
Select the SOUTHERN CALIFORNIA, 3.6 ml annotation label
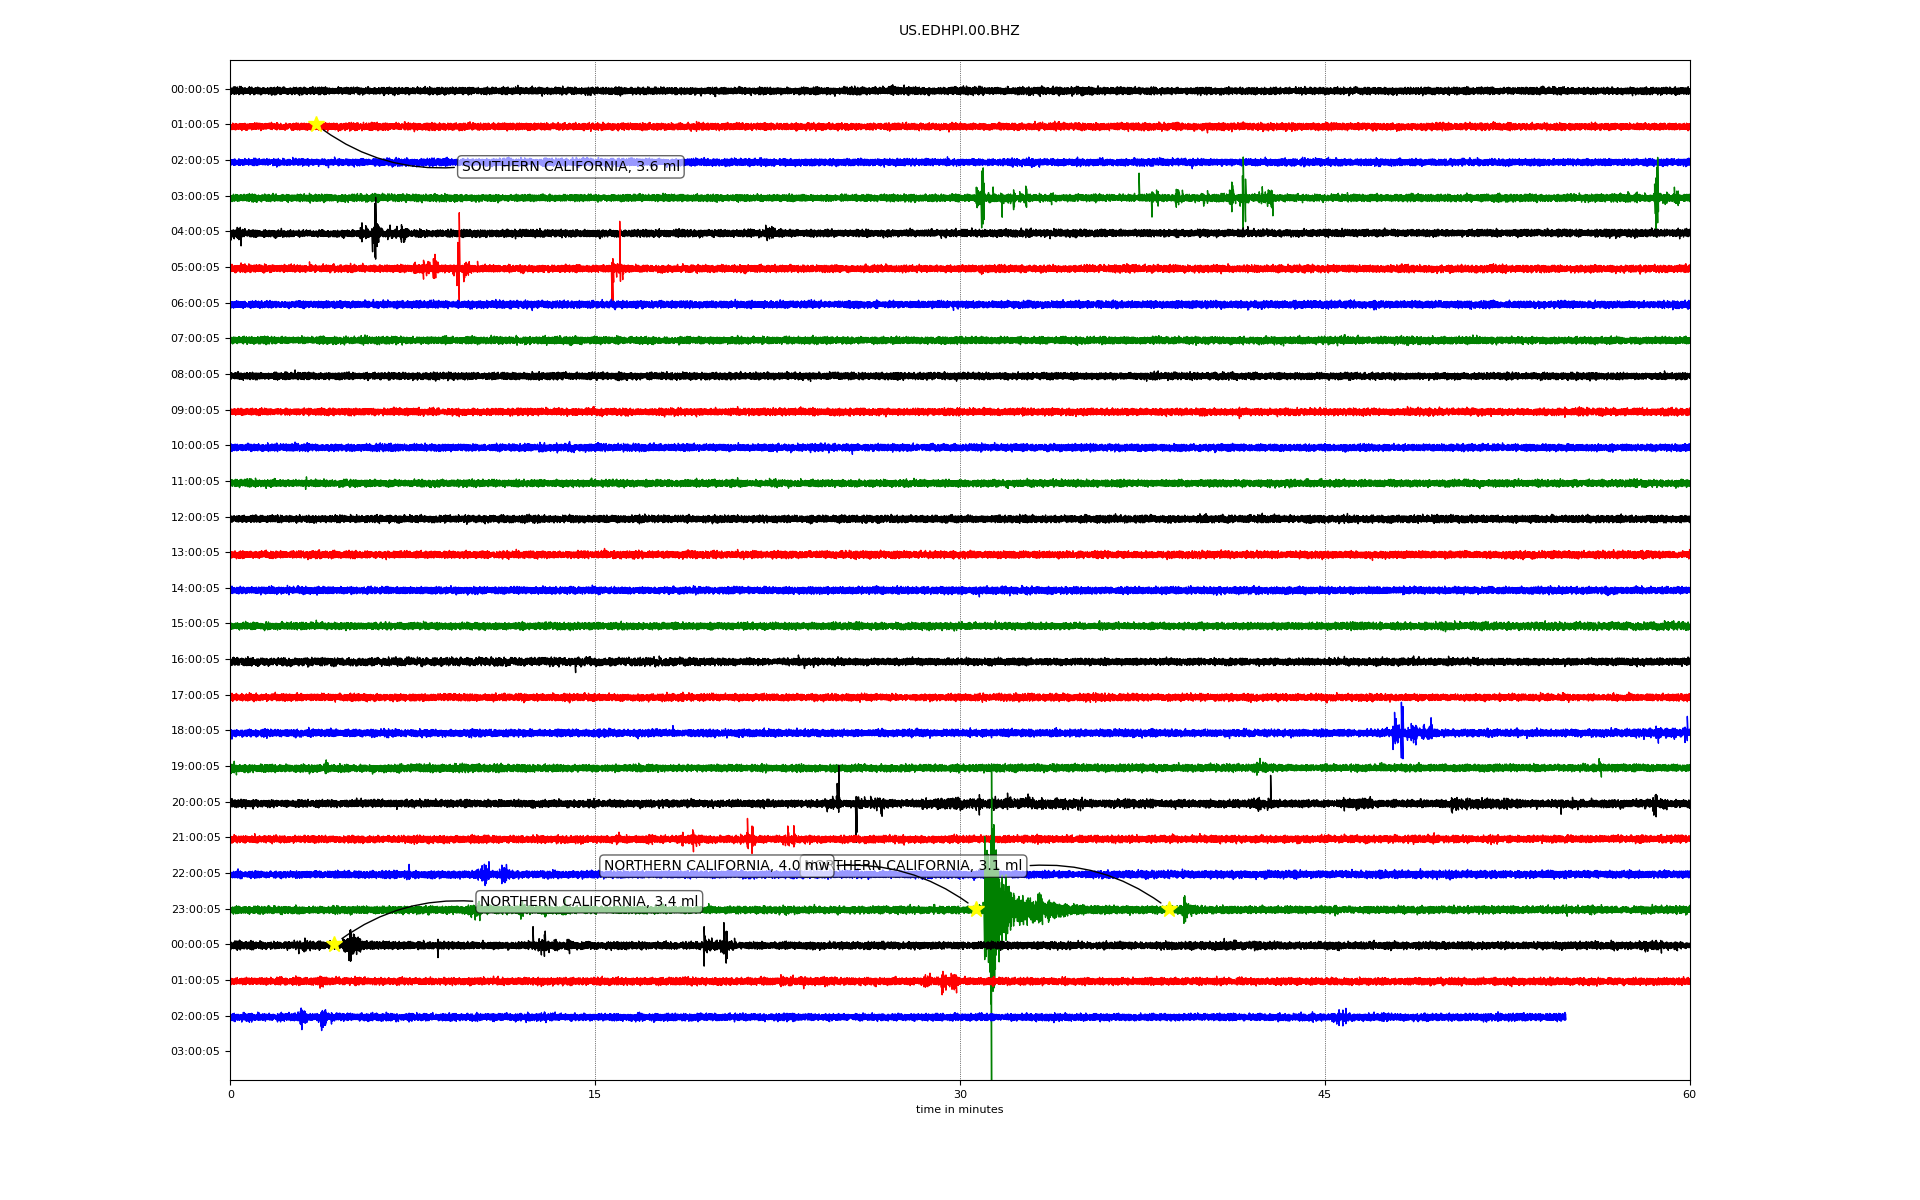[570, 167]
